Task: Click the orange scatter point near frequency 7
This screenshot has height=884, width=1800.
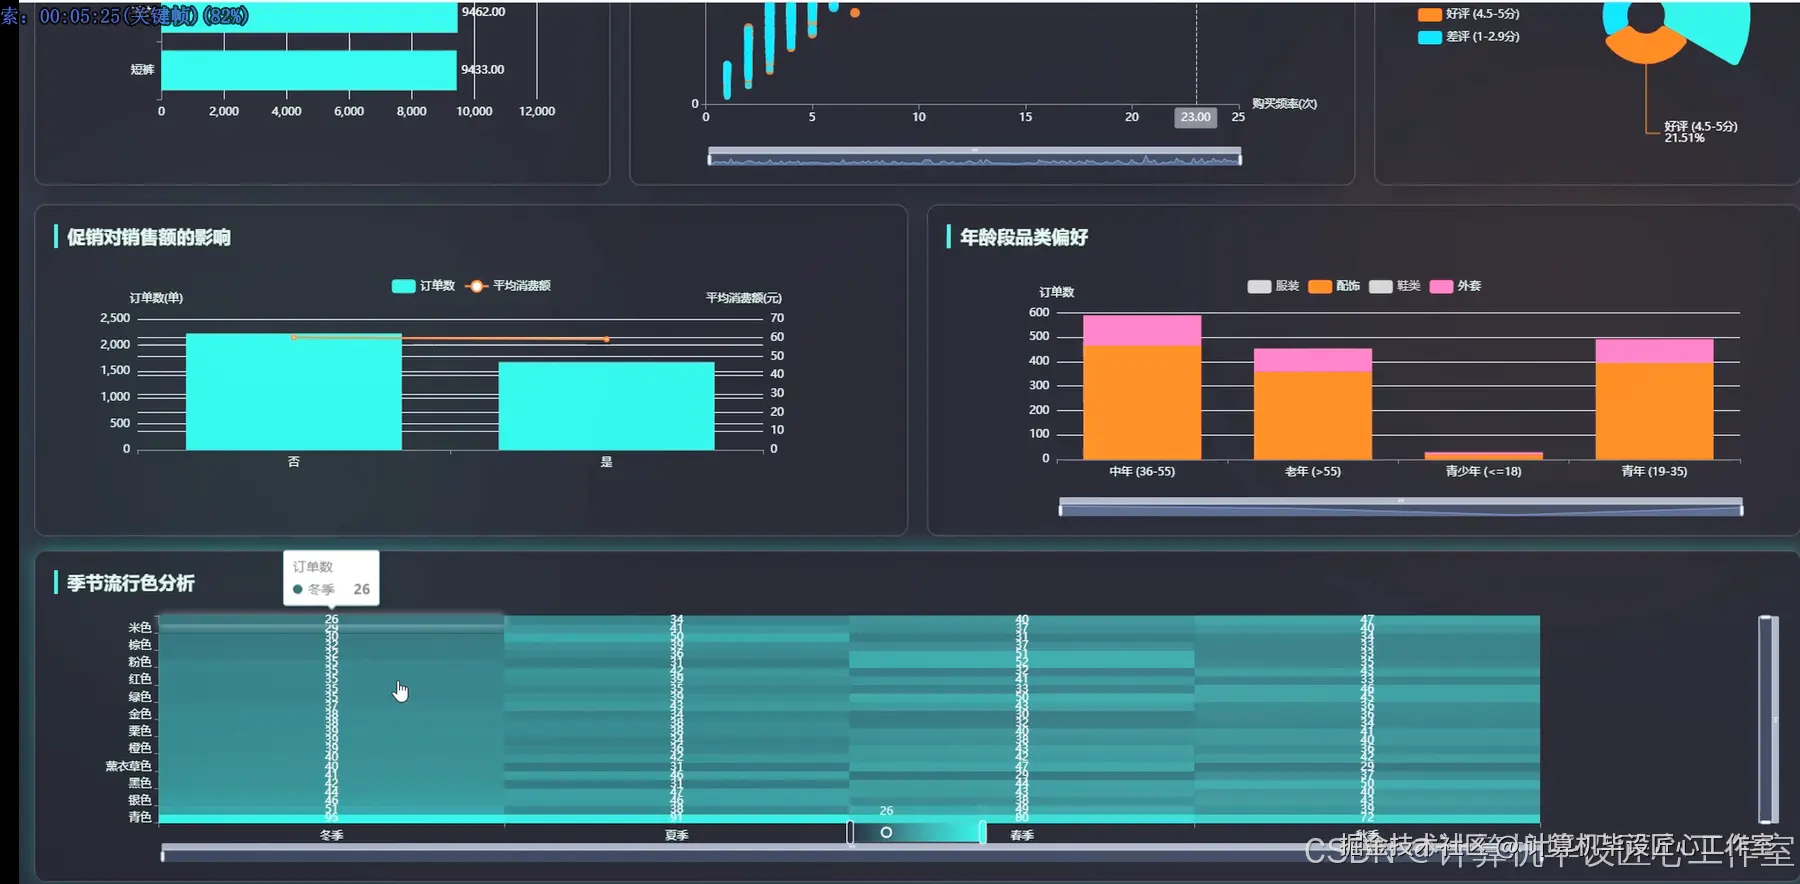Action: coord(855,13)
